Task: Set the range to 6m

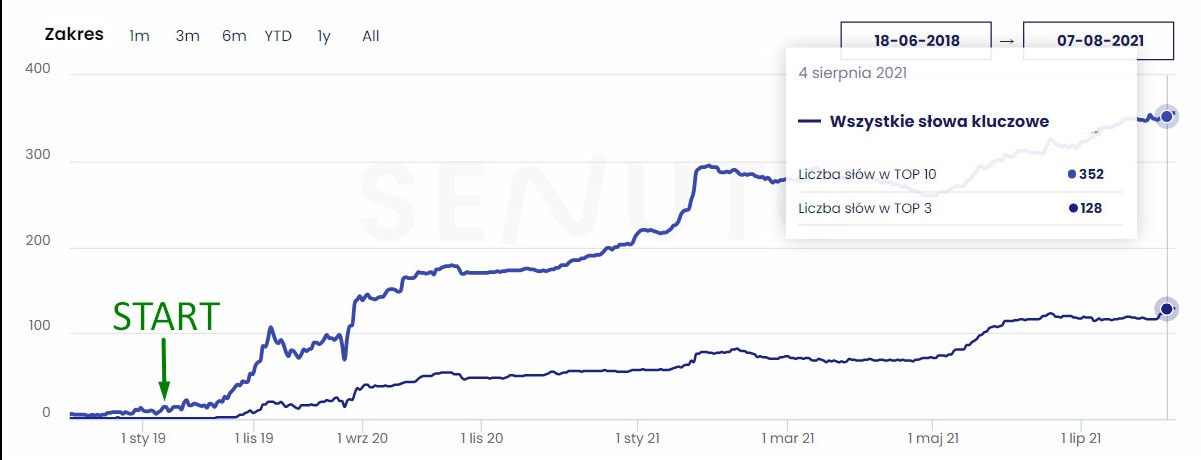Action: pos(234,36)
